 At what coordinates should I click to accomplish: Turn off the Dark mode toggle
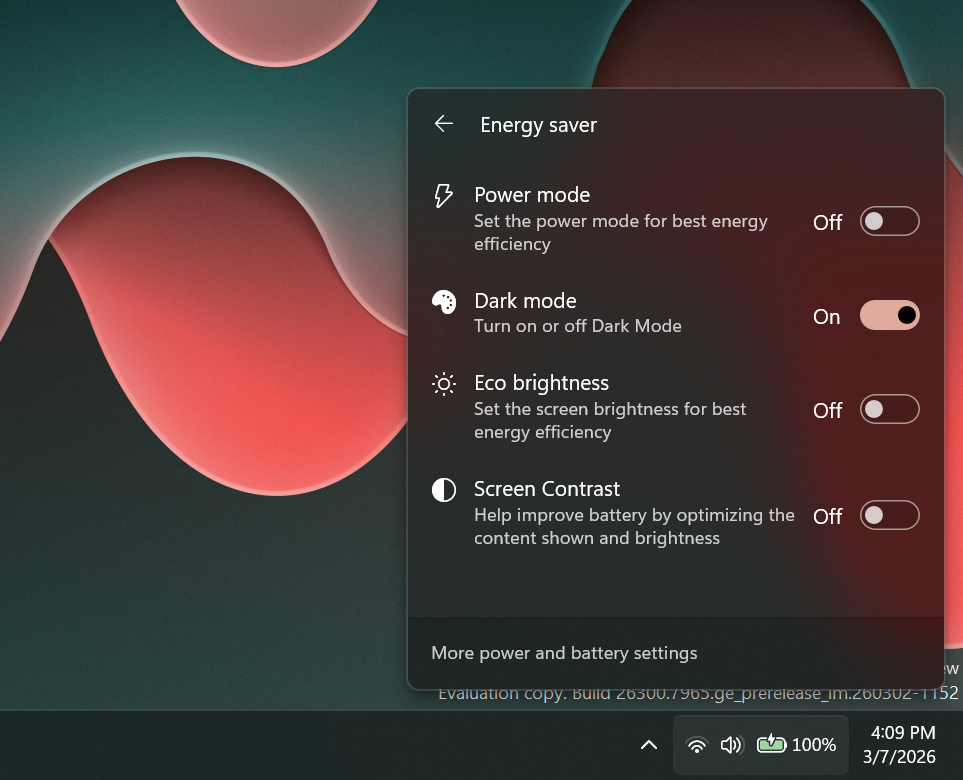[x=889, y=316]
